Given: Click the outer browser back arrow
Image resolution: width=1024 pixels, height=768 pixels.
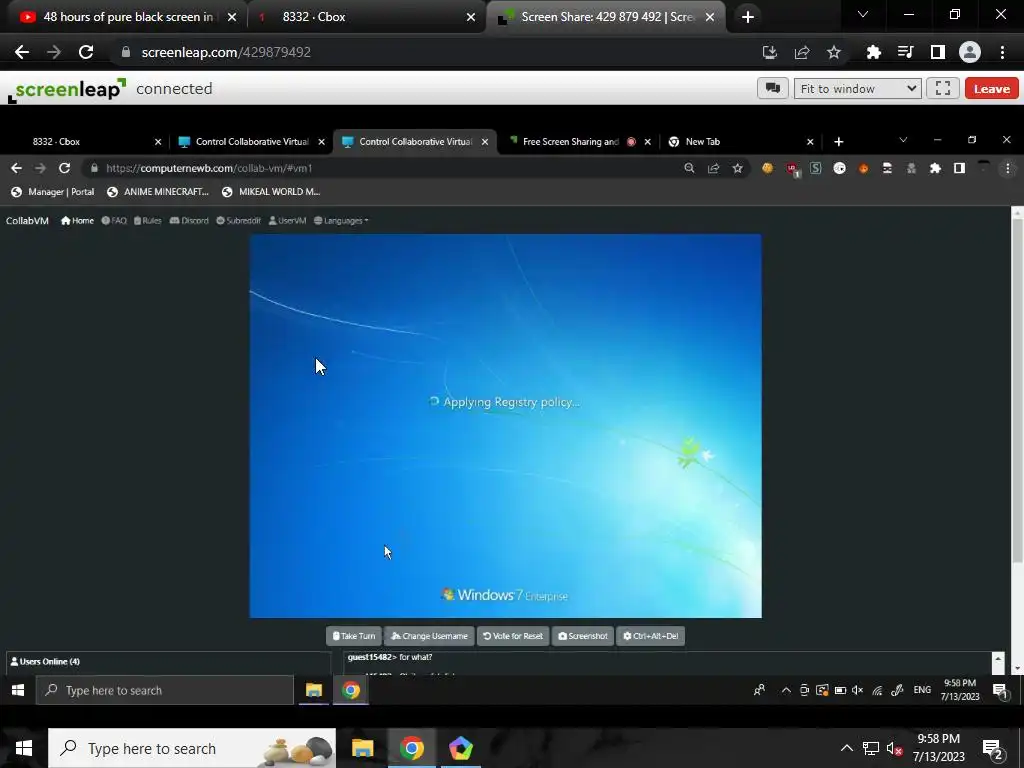Looking at the screenshot, I should [22, 52].
